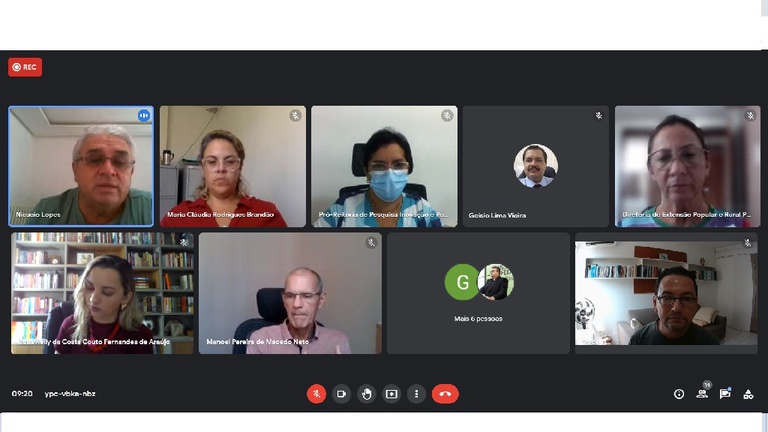The height and width of the screenshot is (432, 768).
Task: Leave the call with the red hang-up button
Action: point(445,394)
